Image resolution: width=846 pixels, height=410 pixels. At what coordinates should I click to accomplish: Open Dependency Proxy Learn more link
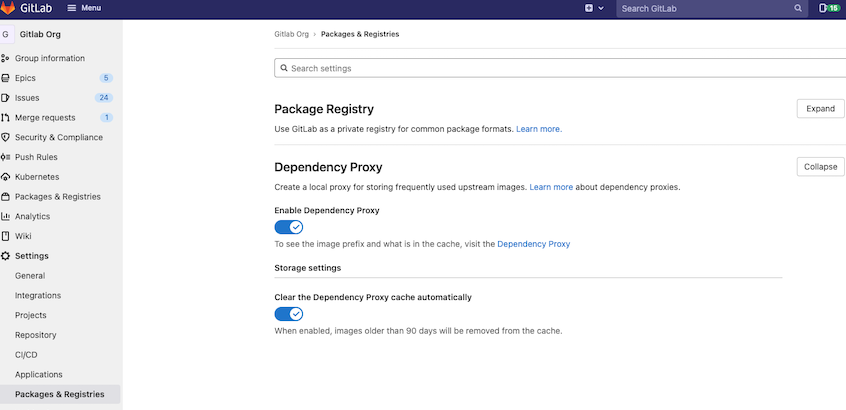551,188
